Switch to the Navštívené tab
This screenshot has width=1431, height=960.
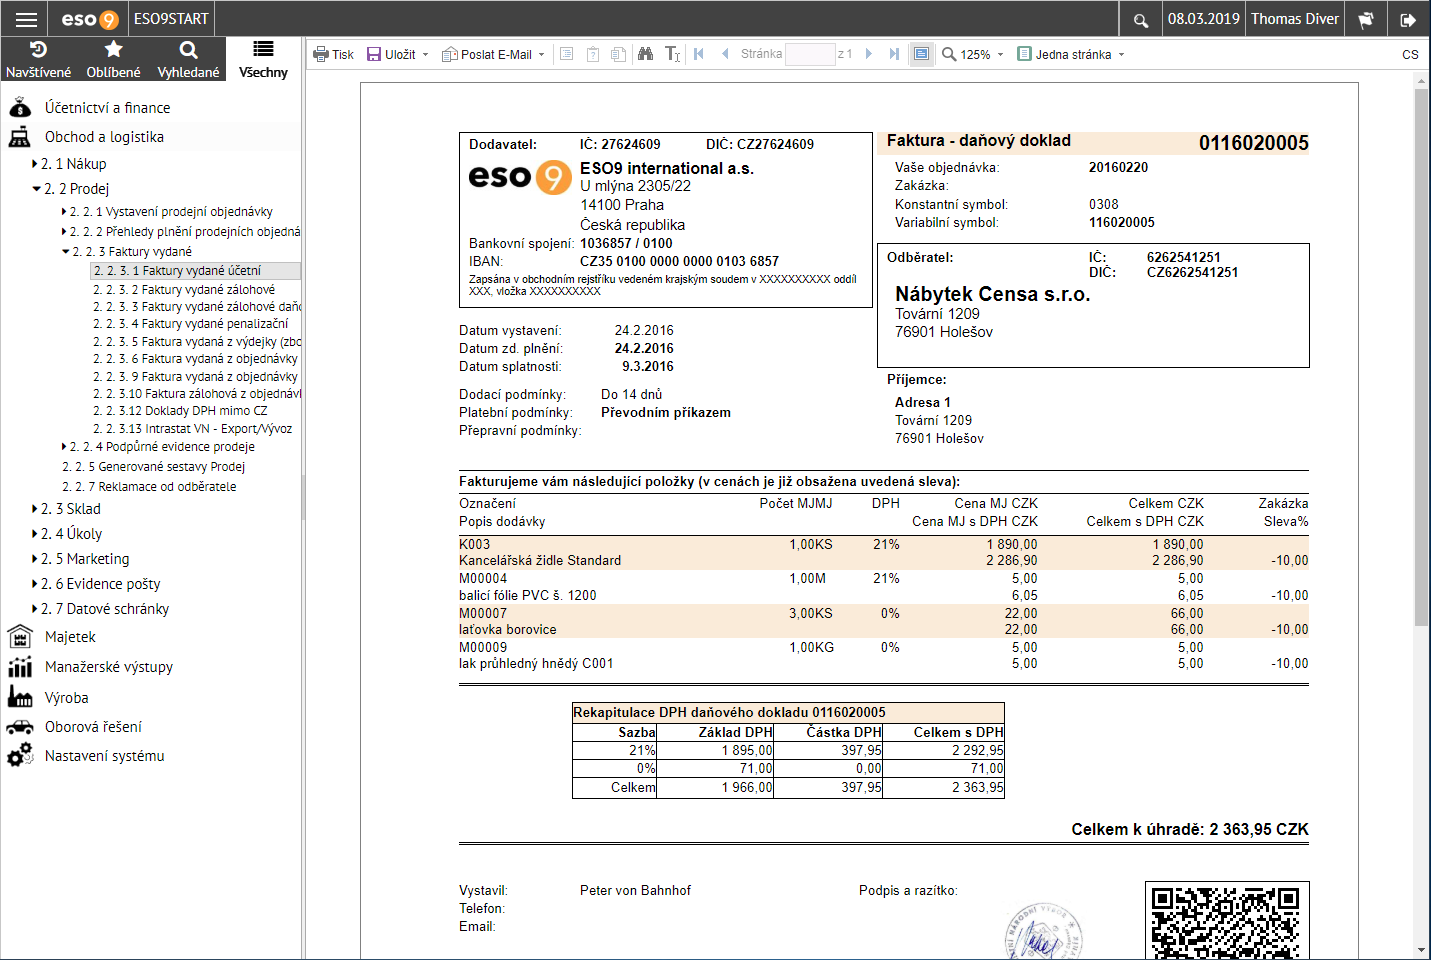click(x=38, y=59)
